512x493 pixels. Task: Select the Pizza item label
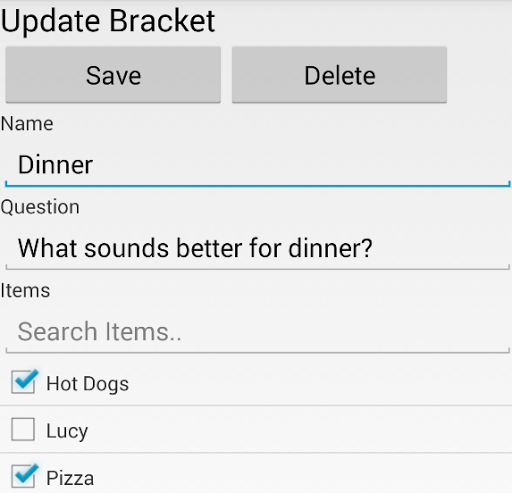[70, 478]
